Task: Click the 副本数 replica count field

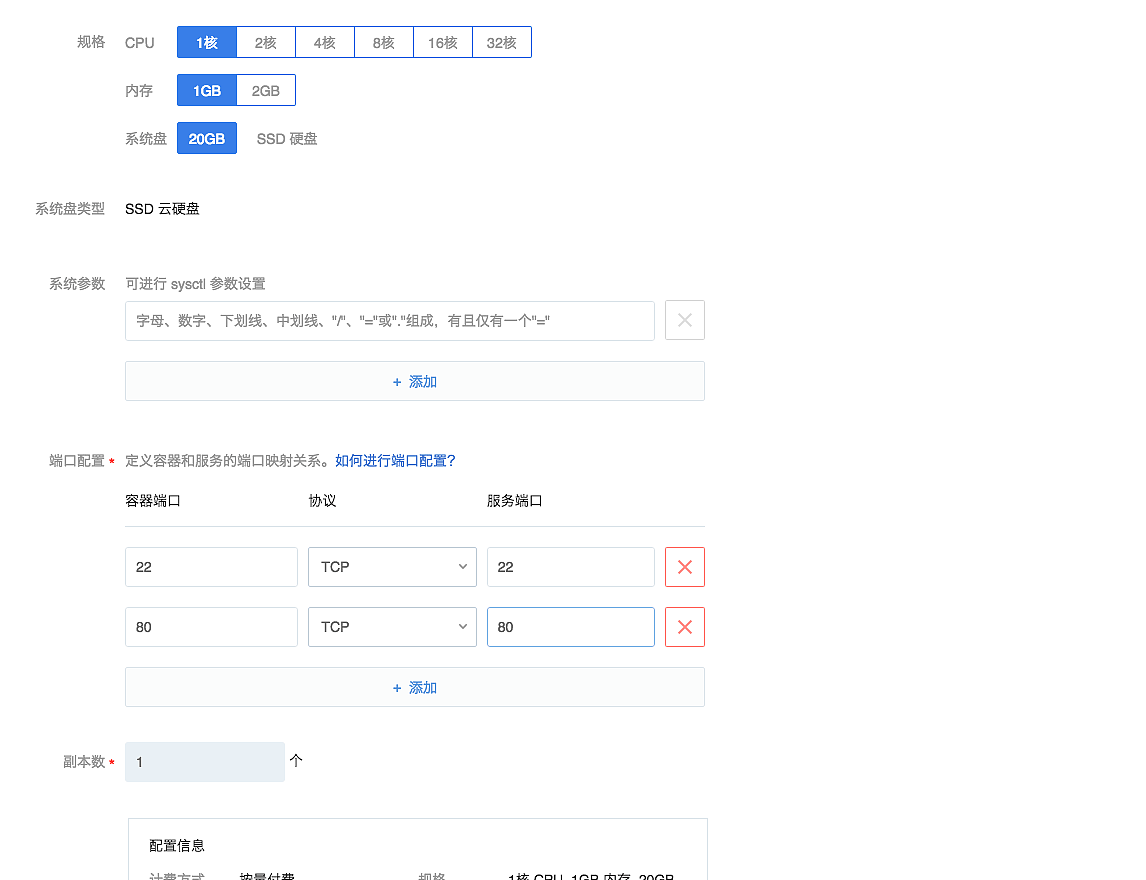Action: (204, 762)
